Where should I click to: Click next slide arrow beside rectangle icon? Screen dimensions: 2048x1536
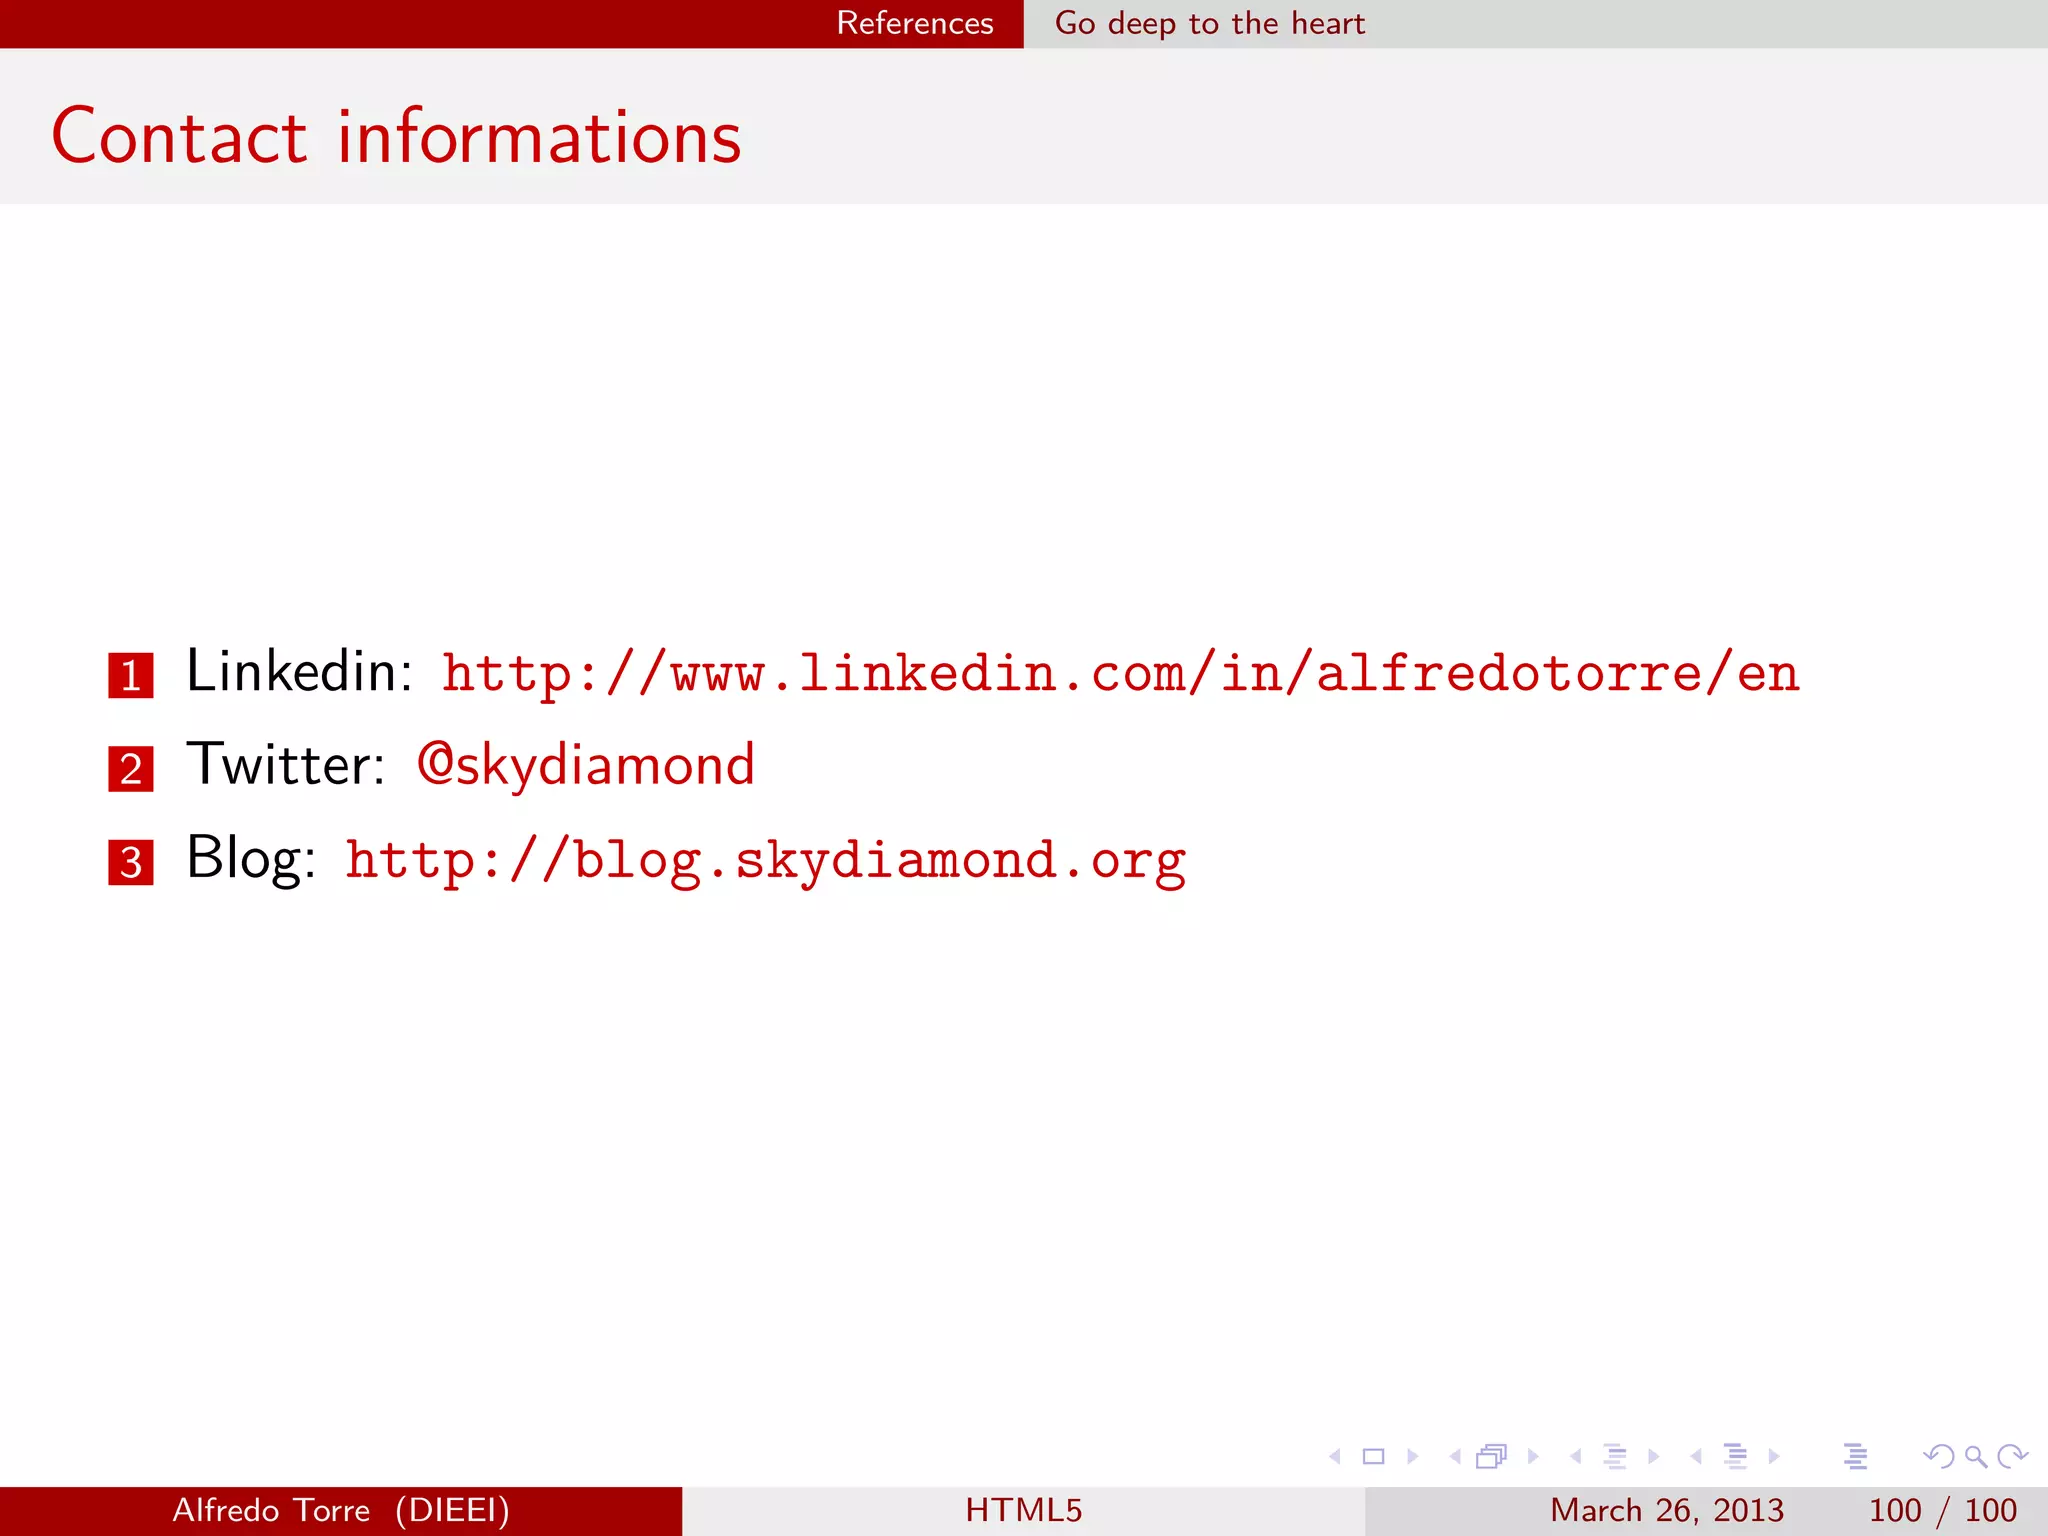[x=1413, y=1456]
